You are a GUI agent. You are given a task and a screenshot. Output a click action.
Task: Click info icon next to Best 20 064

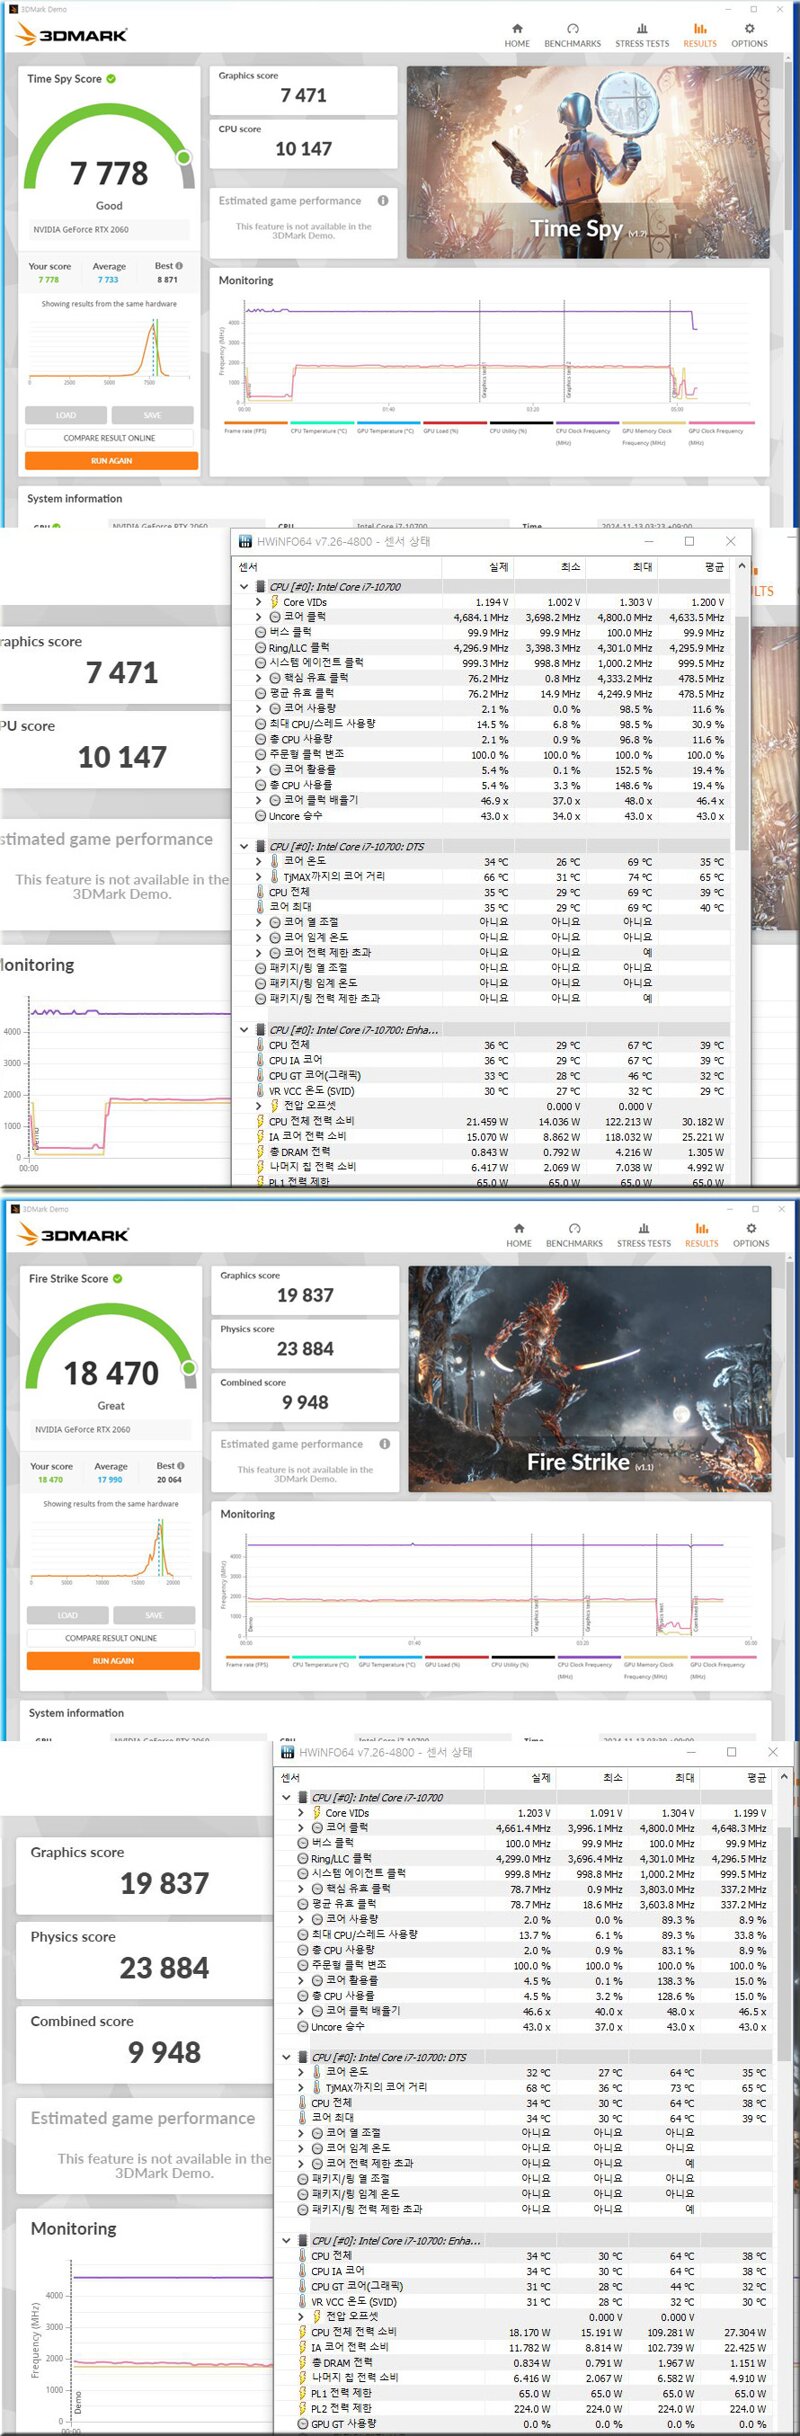[x=180, y=1466]
